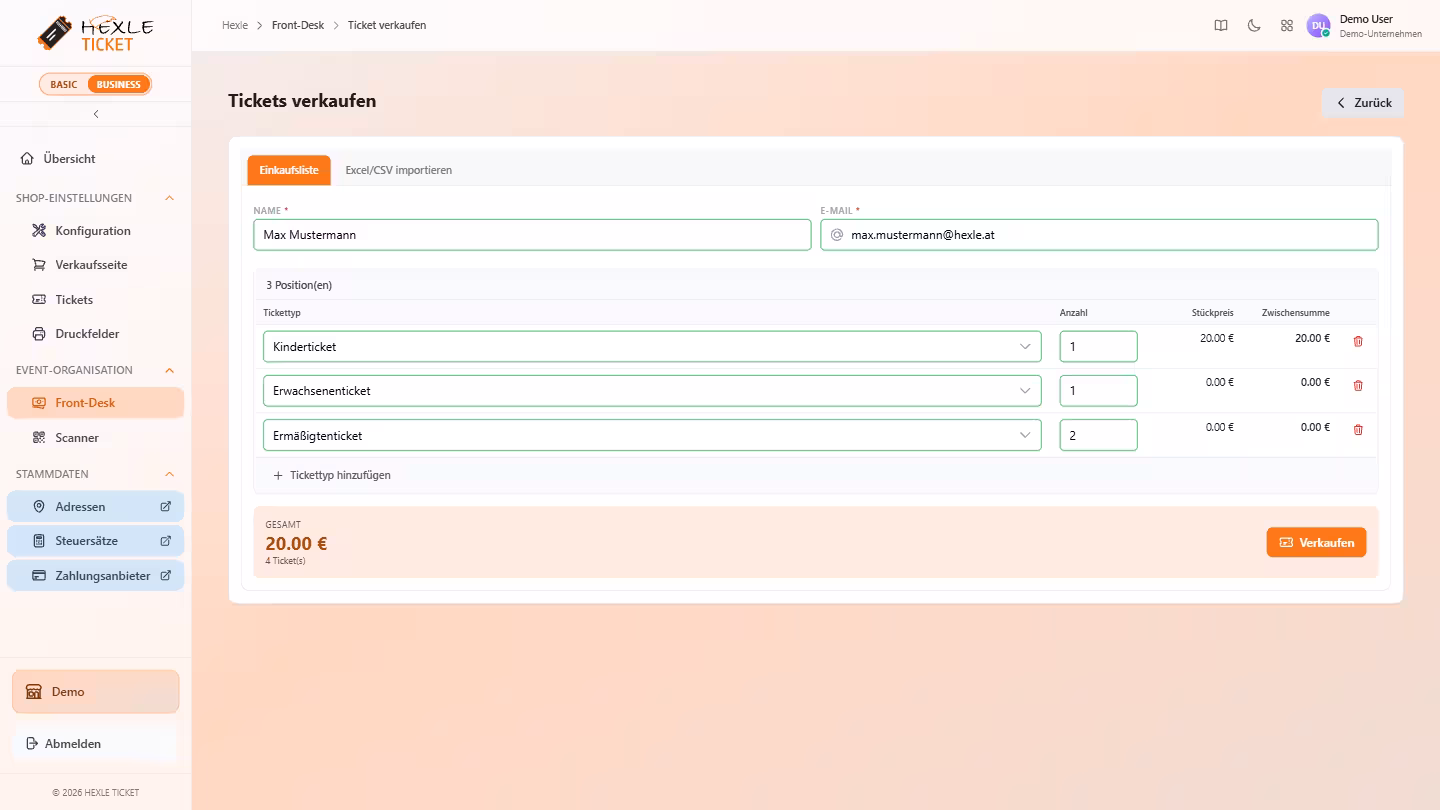This screenshot has width=1440, height=810.
Task: Go back with the Zurück button
Action: pyautogui.click(x=1363, y=103)
